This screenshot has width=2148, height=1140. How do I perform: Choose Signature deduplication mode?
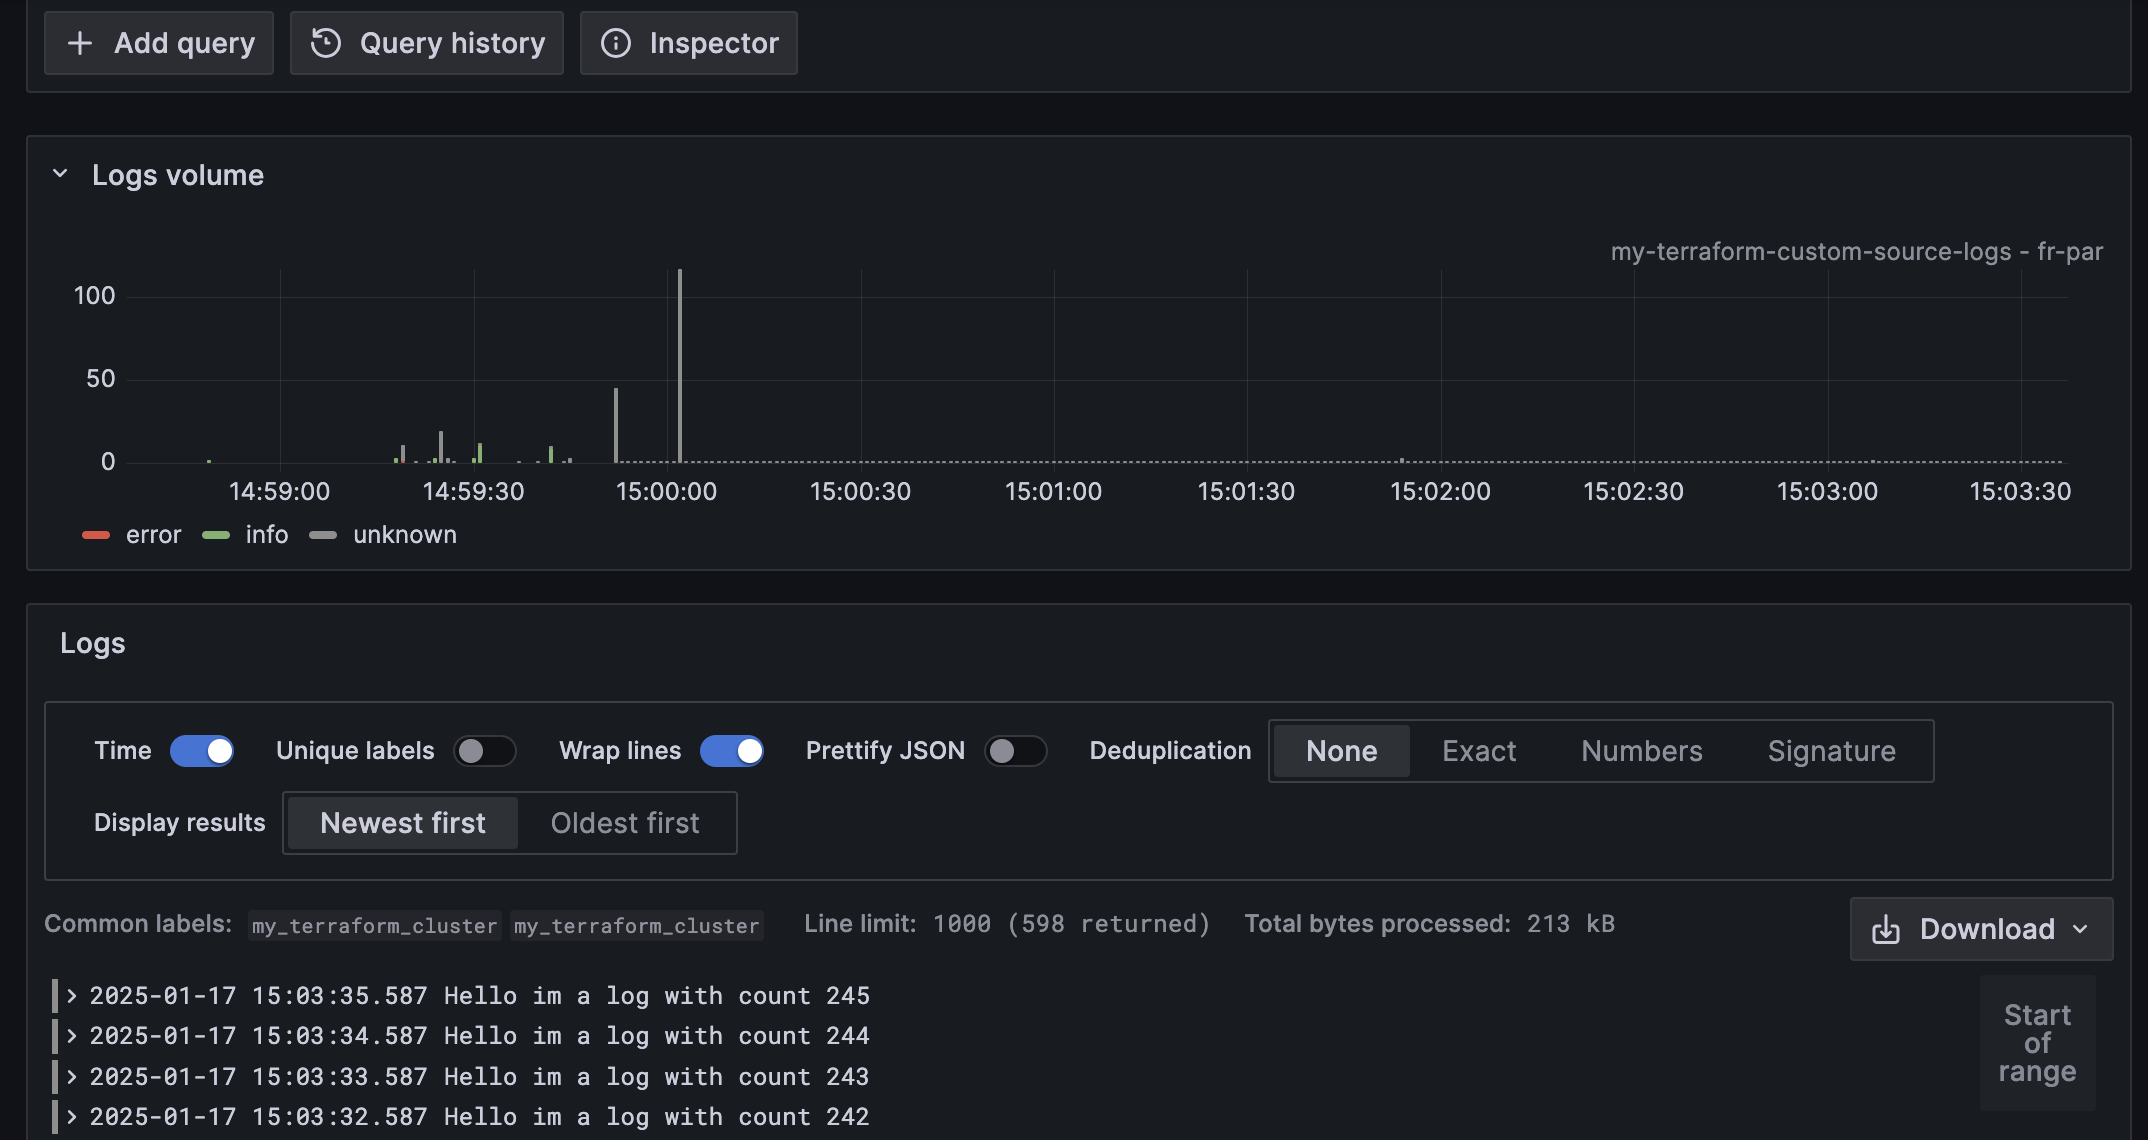pos(1831,751)
